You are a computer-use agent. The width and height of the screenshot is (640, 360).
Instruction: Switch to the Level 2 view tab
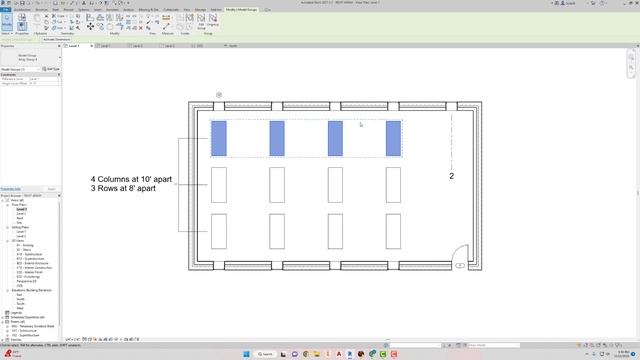coord(138,46)
